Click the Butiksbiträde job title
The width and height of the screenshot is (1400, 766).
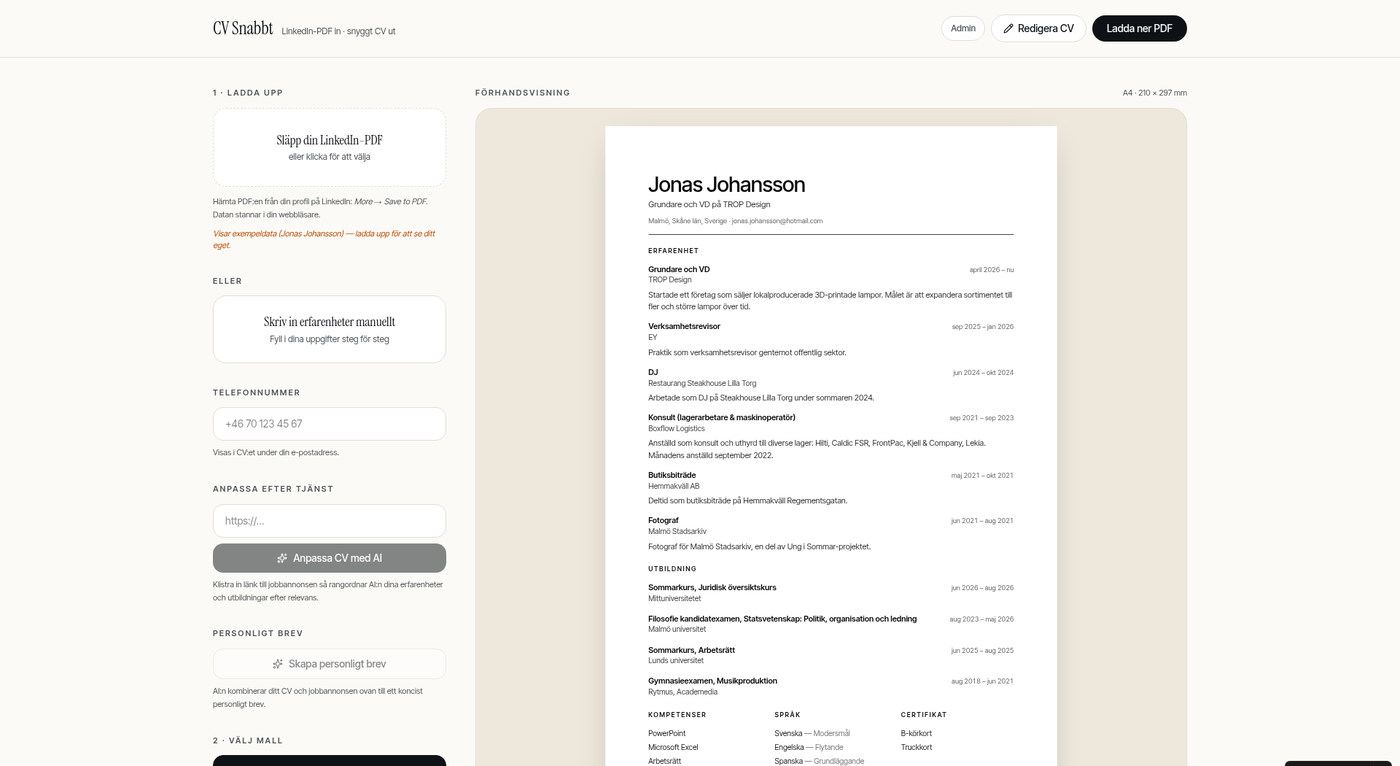point(672,475)
